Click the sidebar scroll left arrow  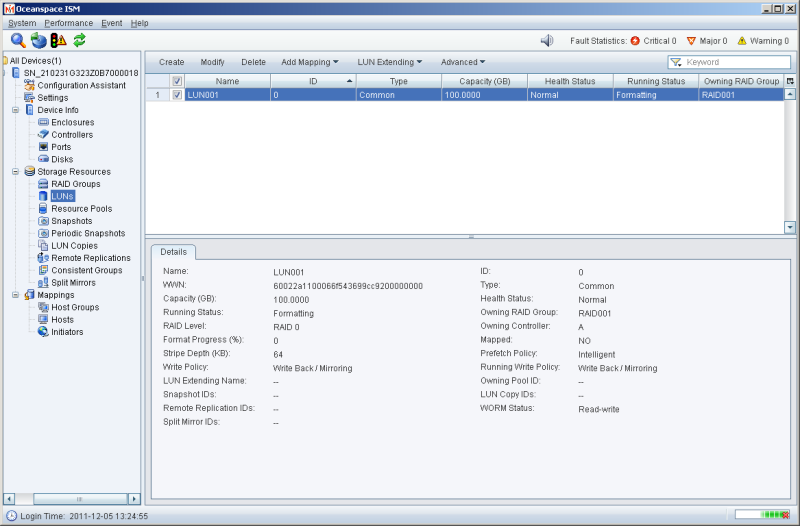tap(9, 498)
